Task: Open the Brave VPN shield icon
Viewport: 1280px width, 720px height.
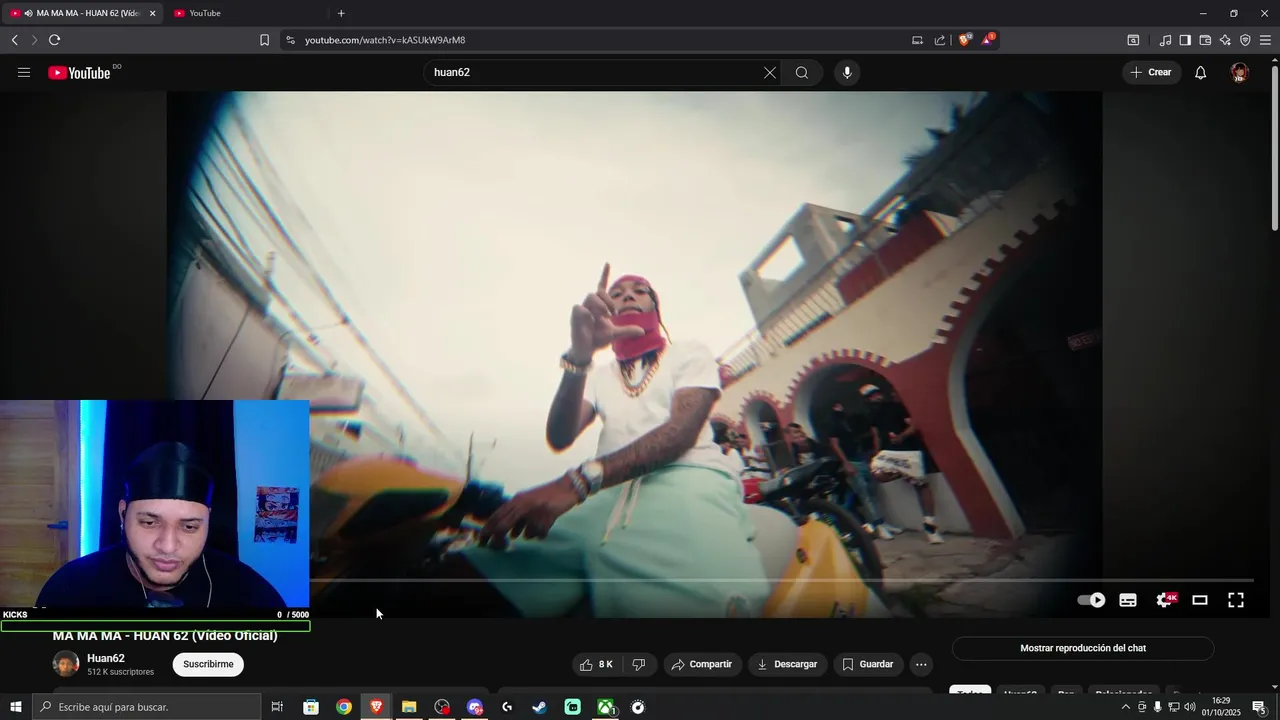Action: [x=1245, y=40]
